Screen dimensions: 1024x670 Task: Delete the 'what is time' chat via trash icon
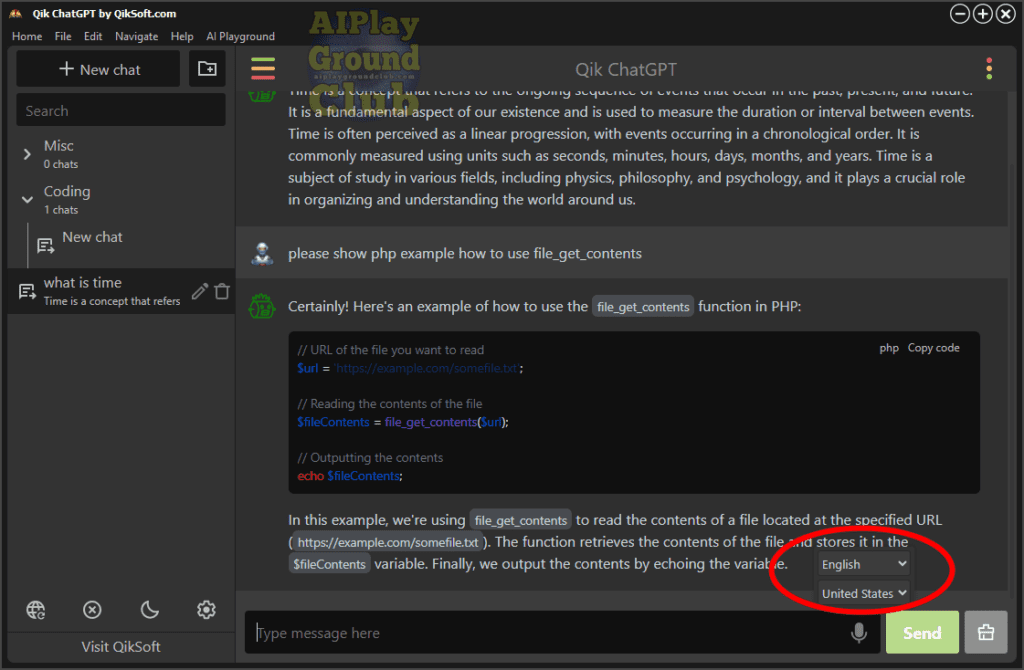coord(222,291)
